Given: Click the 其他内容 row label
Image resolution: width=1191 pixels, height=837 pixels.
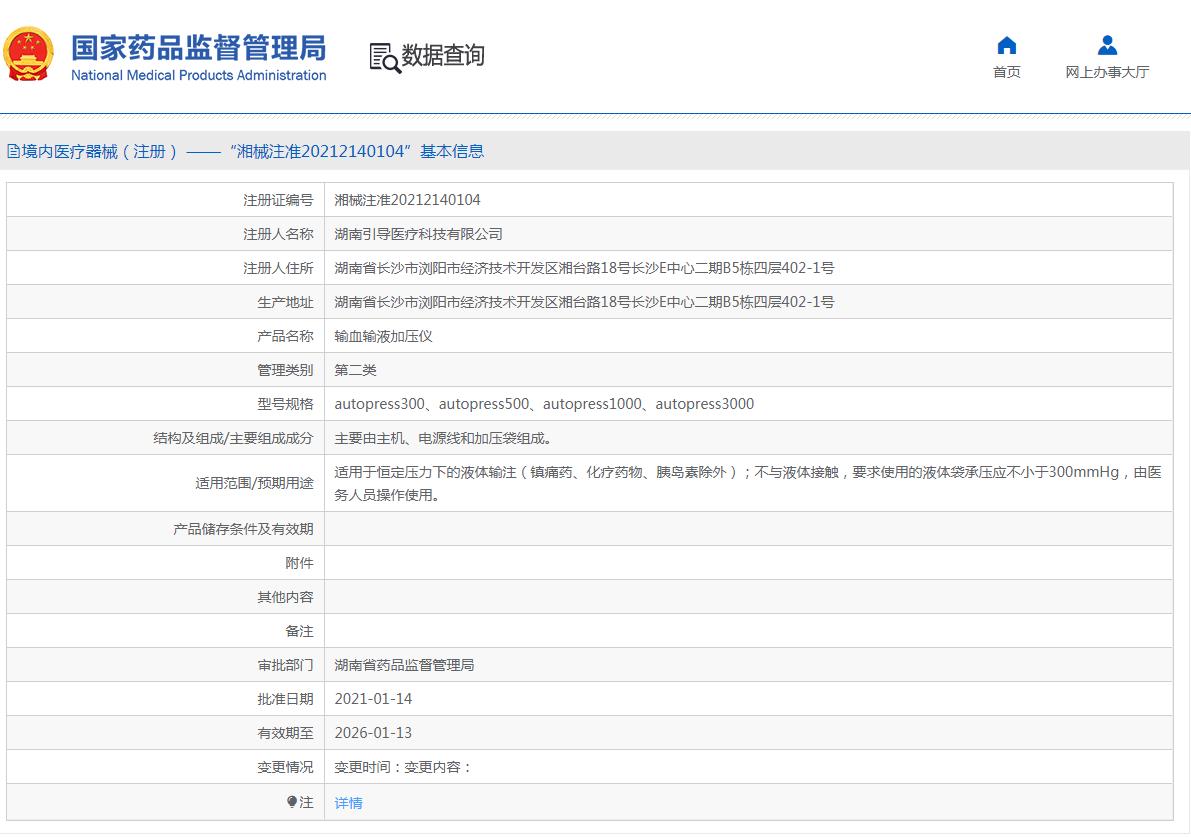Looking at the screenshot, I should click(285, 597).
